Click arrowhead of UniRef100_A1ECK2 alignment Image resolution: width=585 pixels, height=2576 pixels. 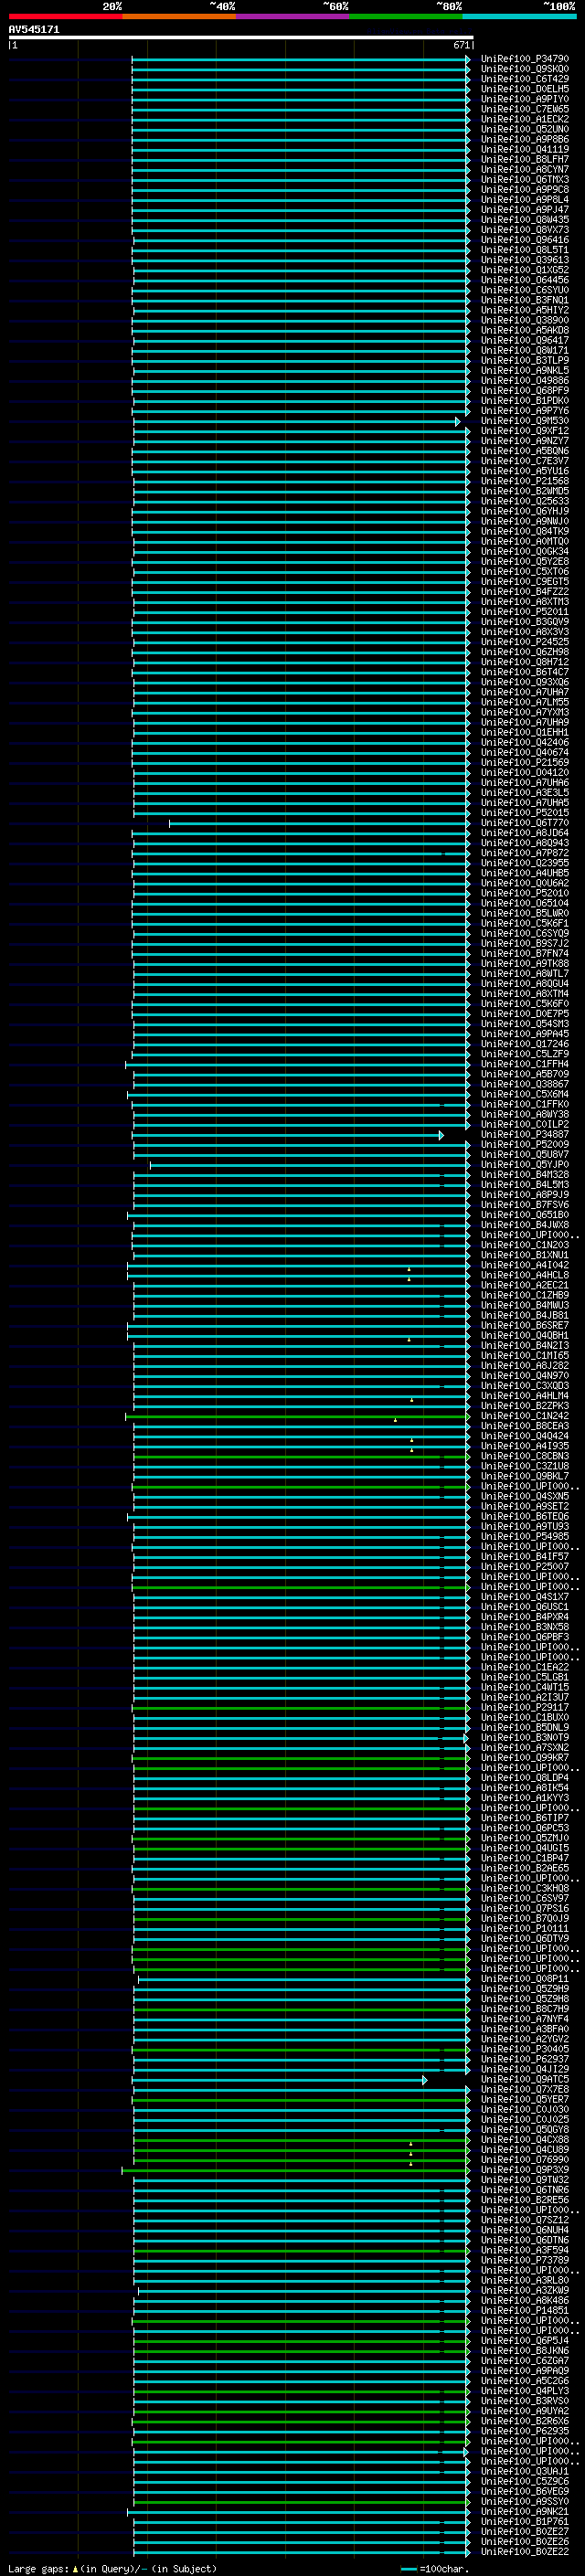pyautogui.click(x=467, y=120)
